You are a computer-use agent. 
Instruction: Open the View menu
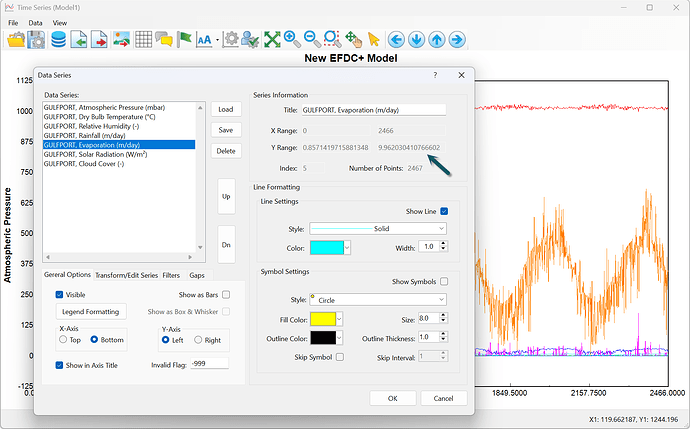pyautogui.click(x=60, y=23)
